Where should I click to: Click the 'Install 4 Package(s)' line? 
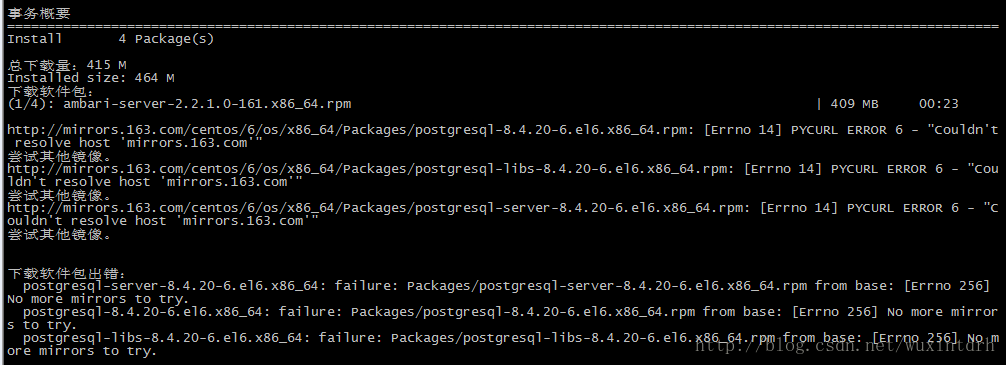tap(110, 39)
